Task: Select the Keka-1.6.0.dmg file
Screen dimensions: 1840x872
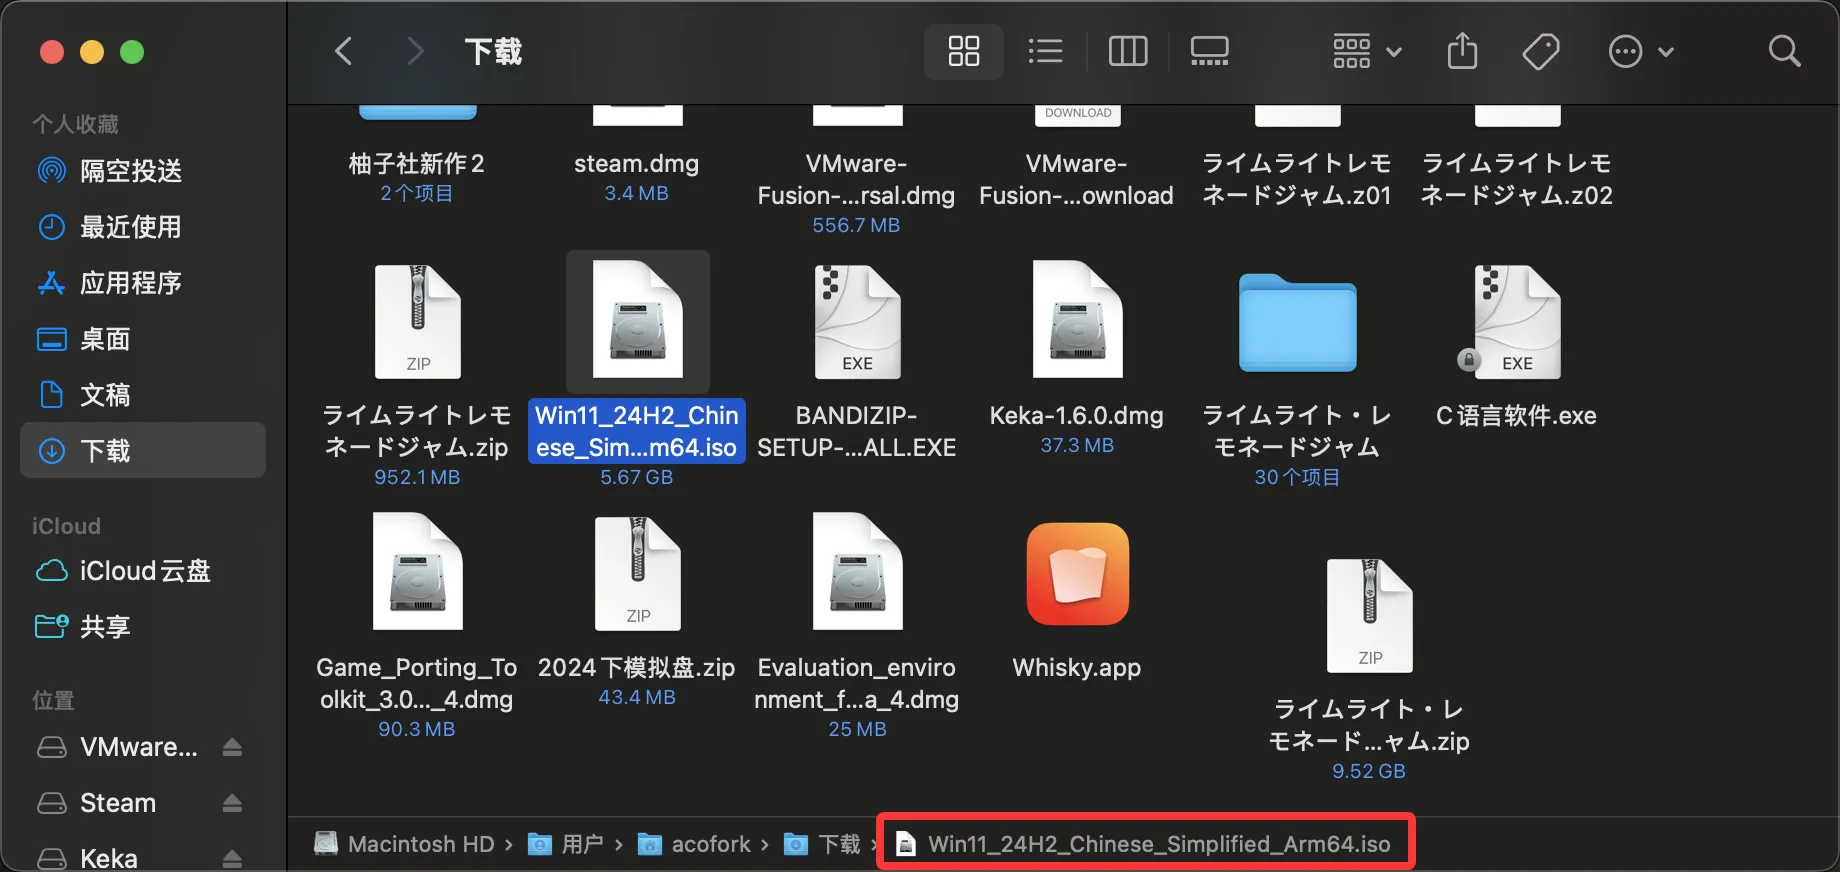Action: coord(1077,322)
